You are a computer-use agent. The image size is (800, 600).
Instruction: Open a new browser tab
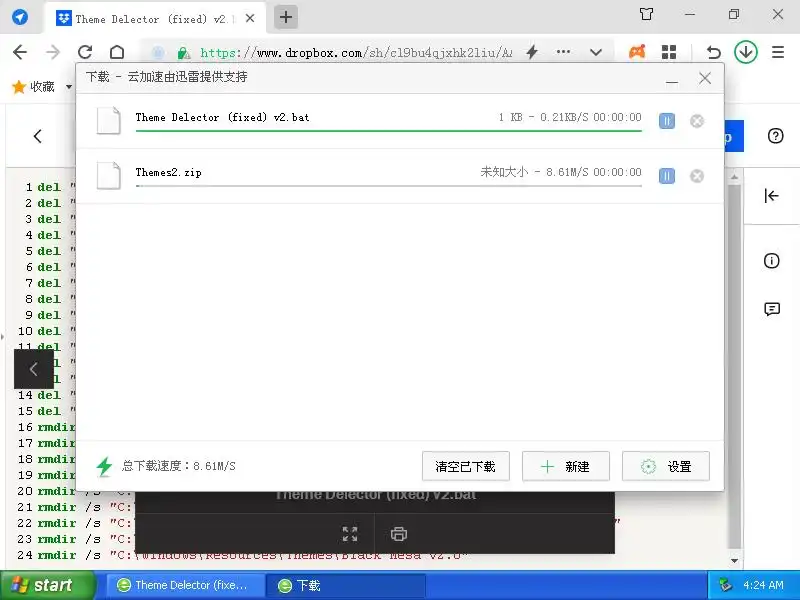point(286,17)
